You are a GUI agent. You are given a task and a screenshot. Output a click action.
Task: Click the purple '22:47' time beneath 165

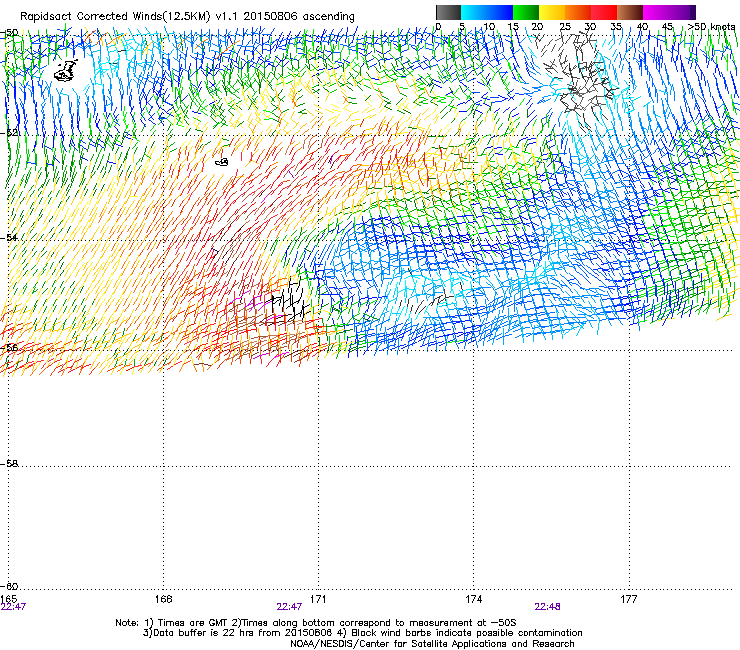pos(13,607)
